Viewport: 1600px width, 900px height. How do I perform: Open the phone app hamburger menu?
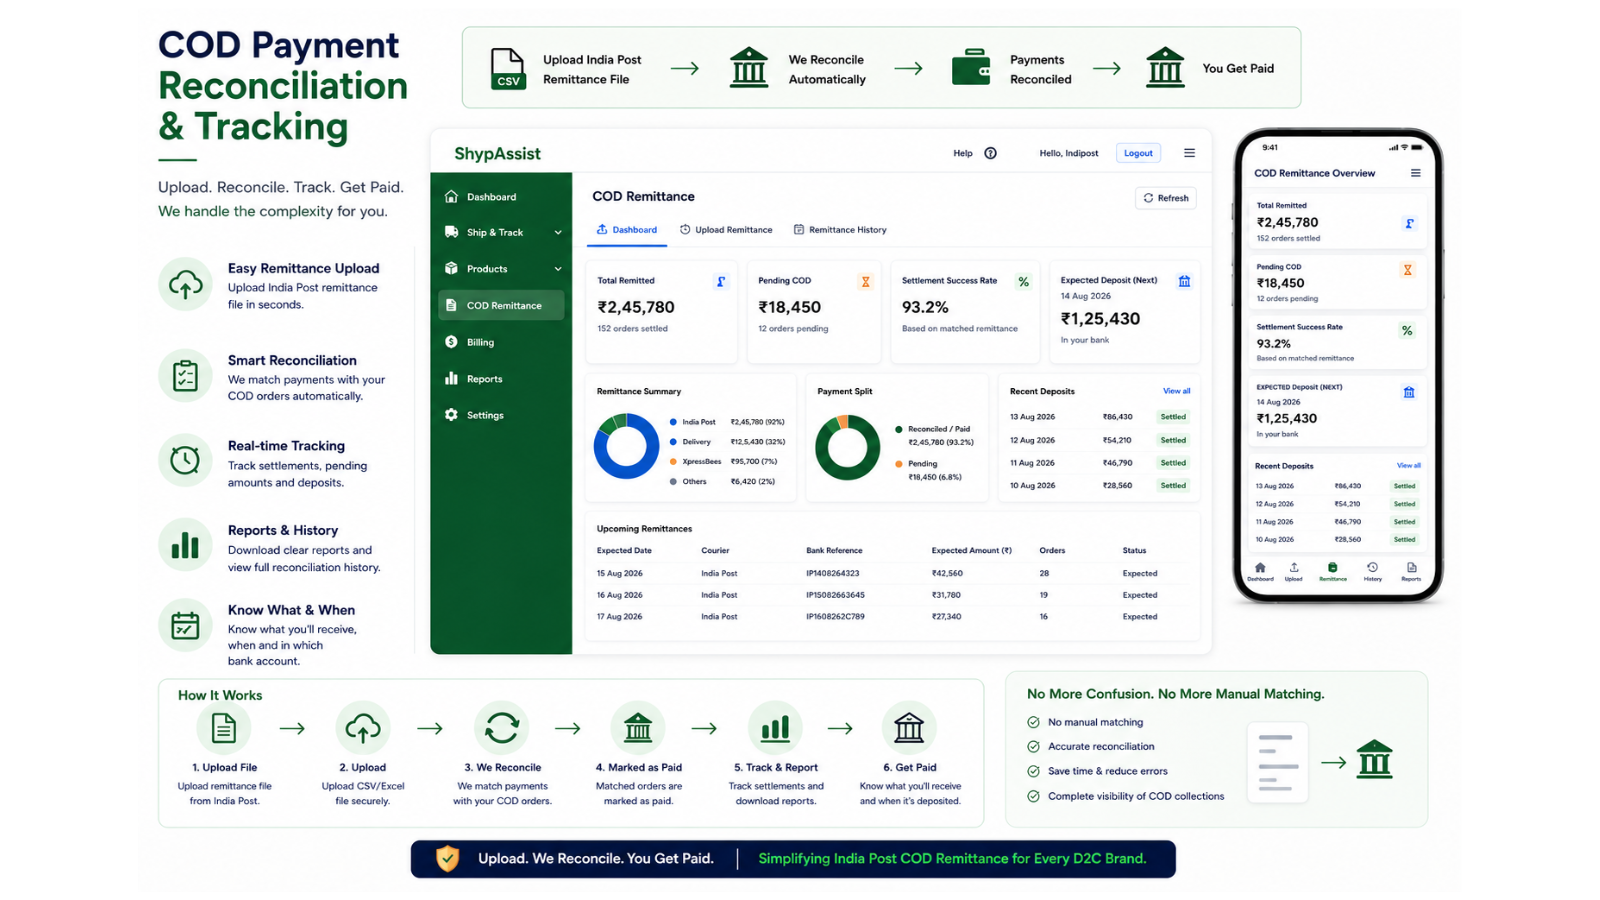pyautogui.click(x=1415, y=173)
